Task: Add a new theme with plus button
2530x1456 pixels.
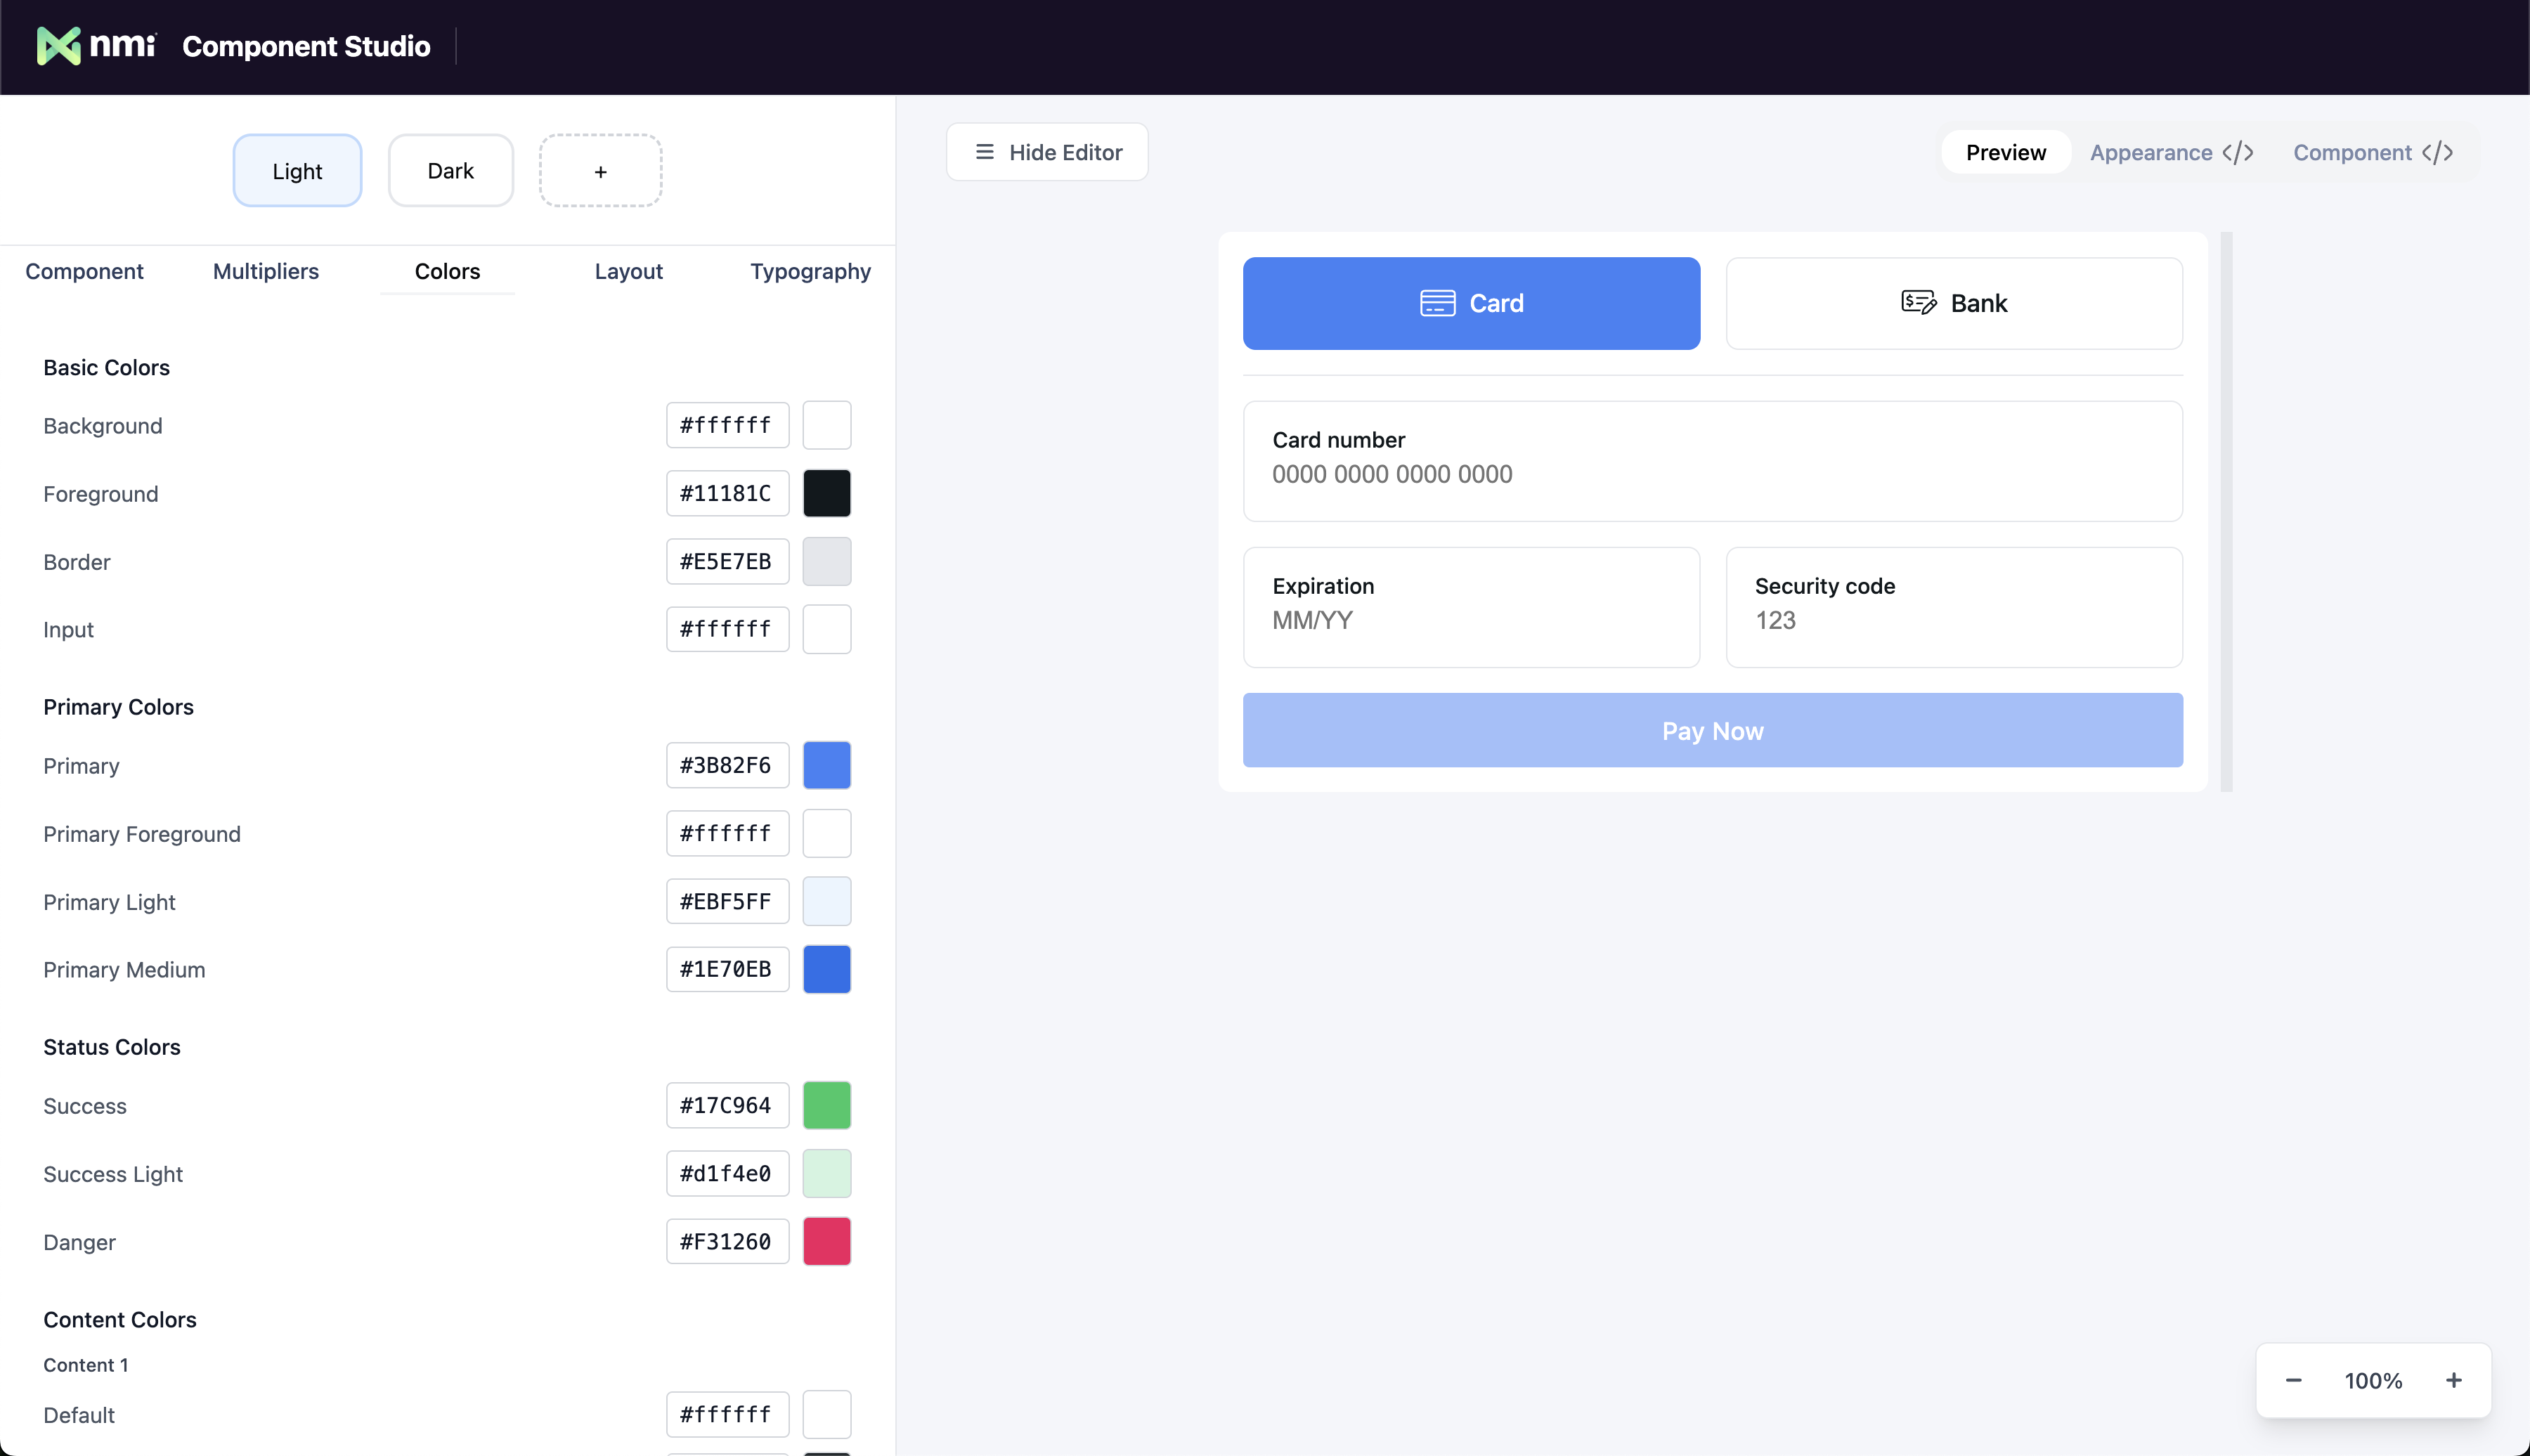Action: 600,171
